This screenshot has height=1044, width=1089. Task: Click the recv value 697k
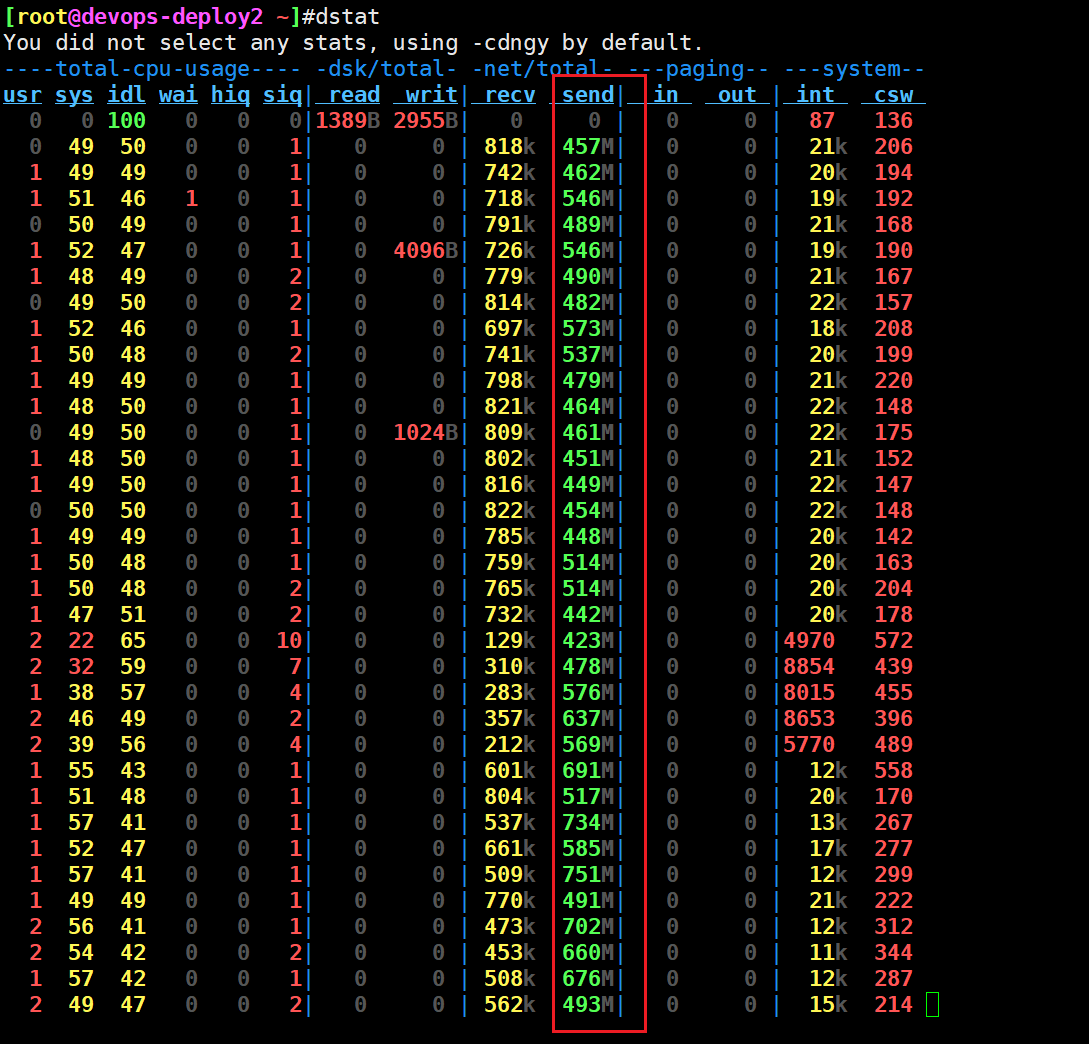point(510,329)
